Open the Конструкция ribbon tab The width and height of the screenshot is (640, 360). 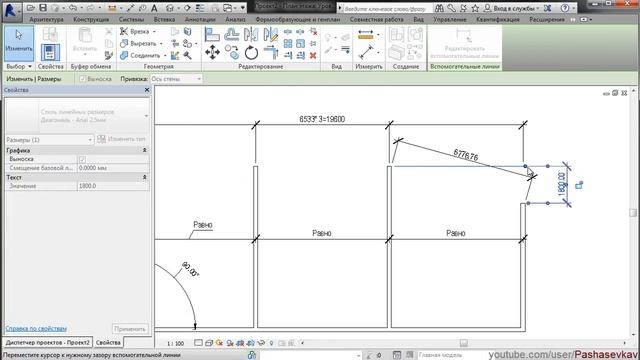coord(91,19)
